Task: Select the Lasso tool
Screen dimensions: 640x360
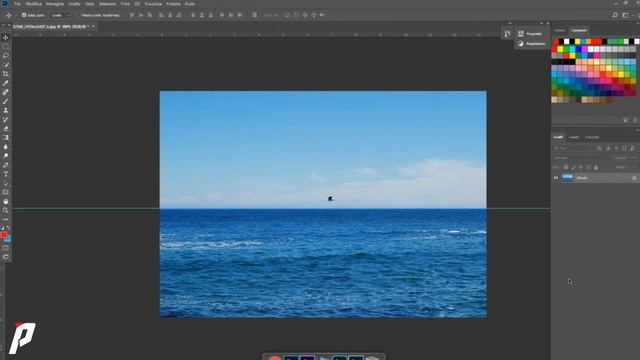Action: point(5,56)
